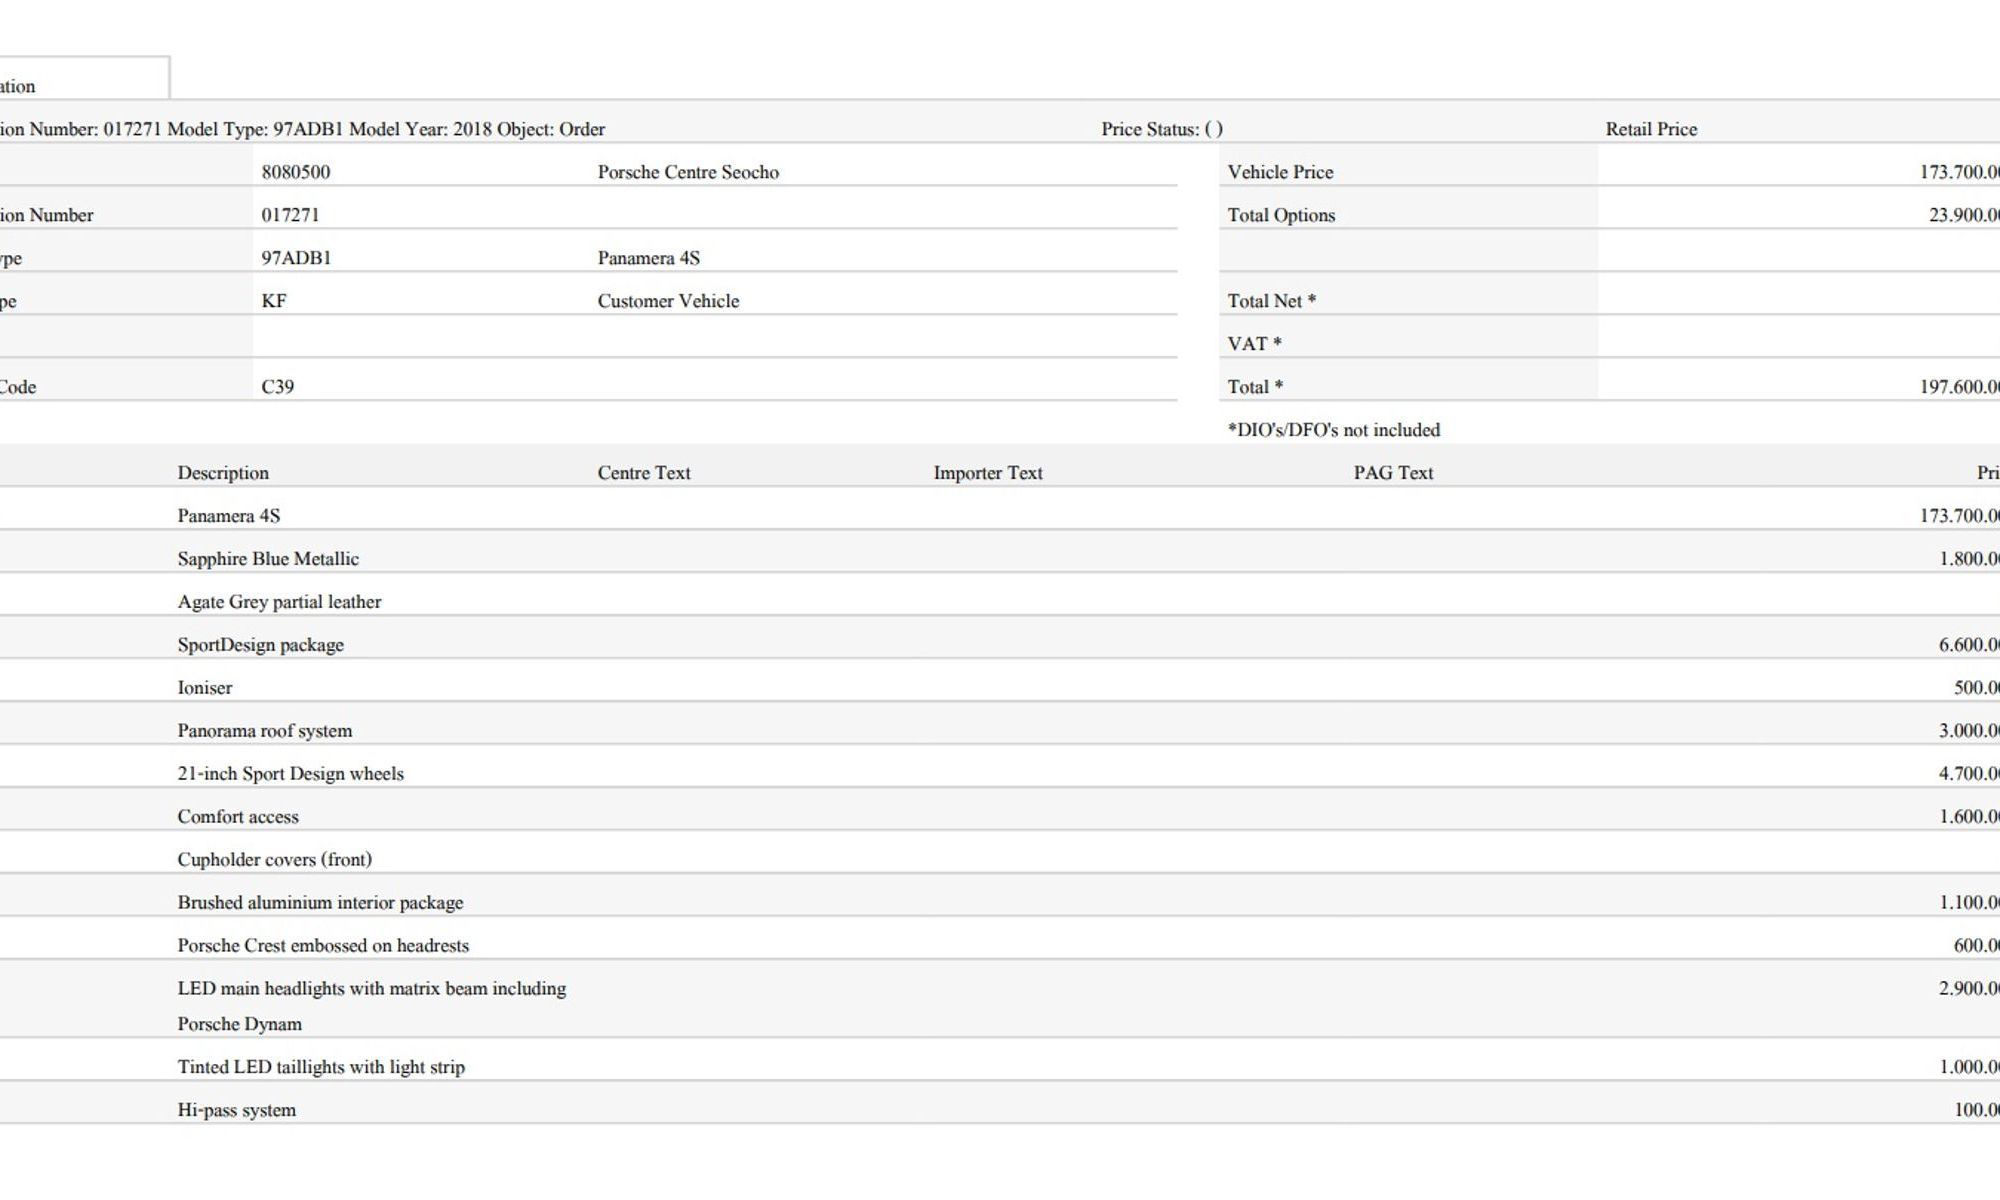
Task: Click the 'Vehicle Price' label
Action: coord(1280,172)
